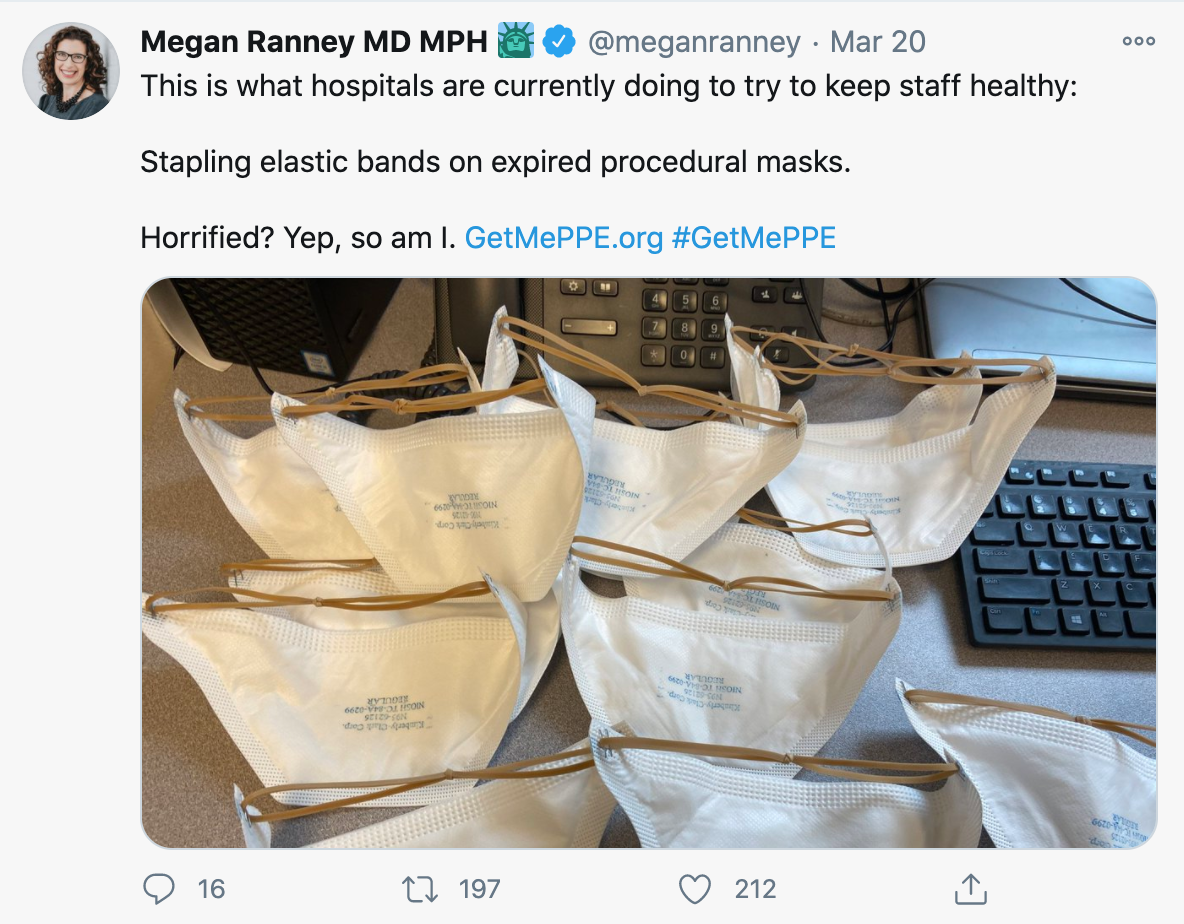Click the "Horrified? Yep, so am I." text
1184x924 pixels.
coord(298,238)
